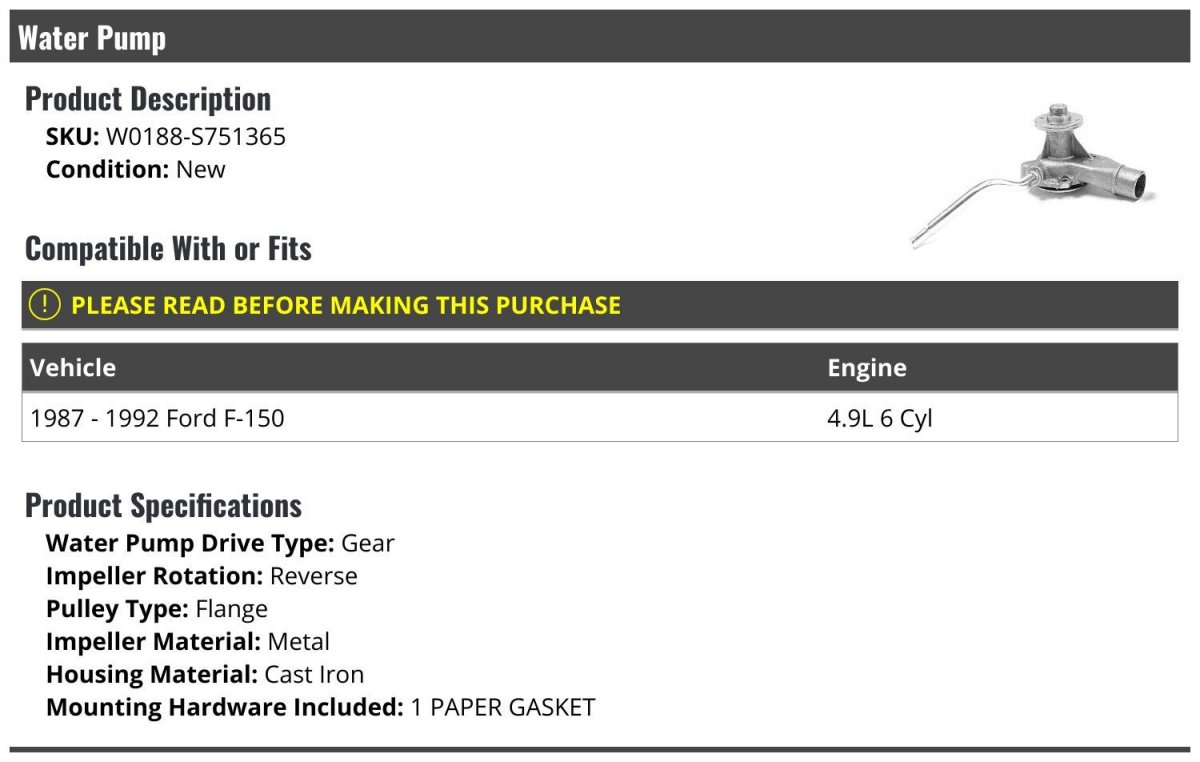Click the SKU W0188-S751365 text

point(166,137)
